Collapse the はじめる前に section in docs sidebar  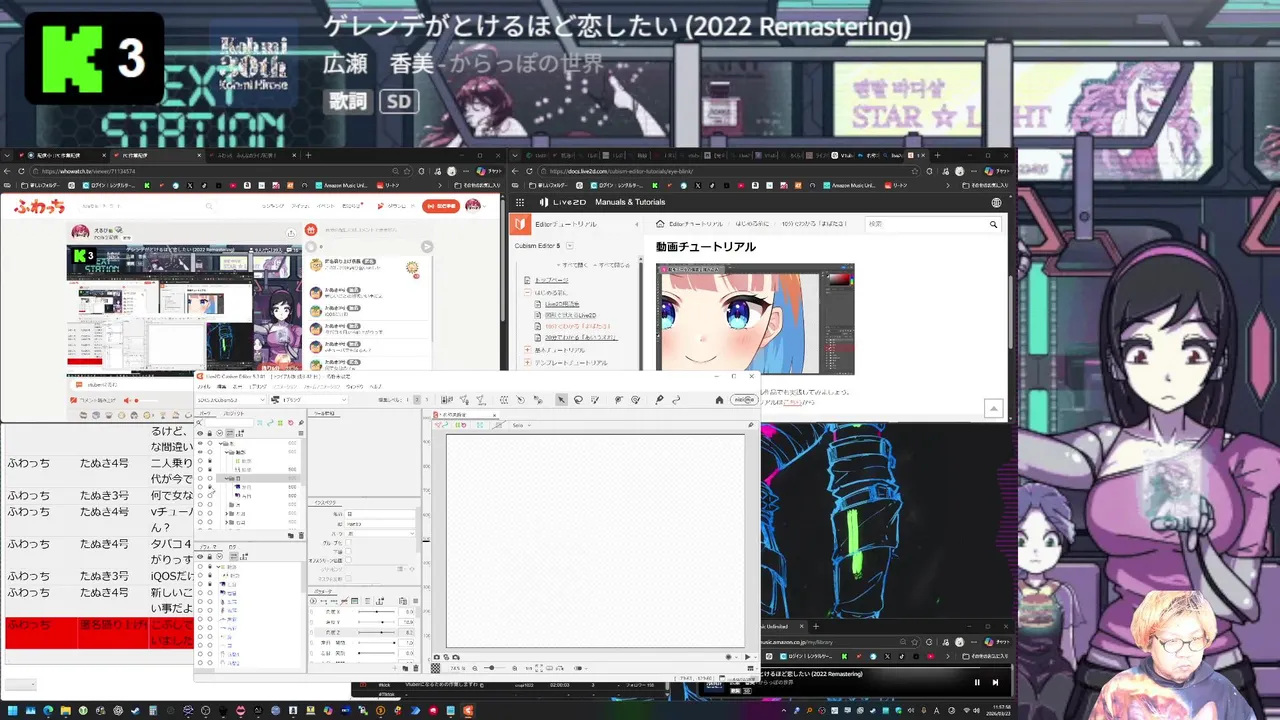coord(527,293)
